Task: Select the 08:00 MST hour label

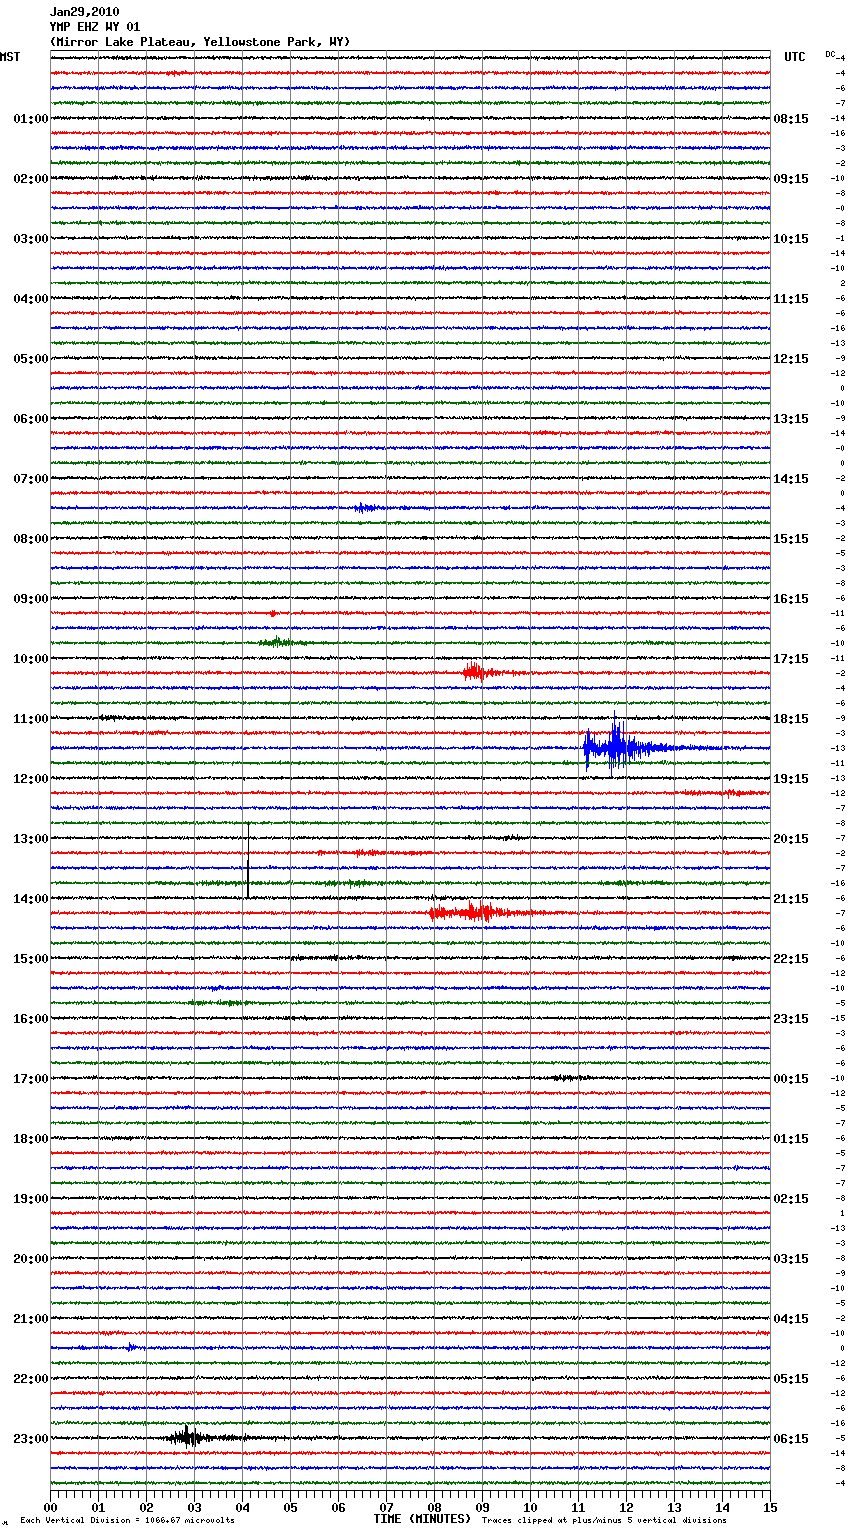Action: [x=31, y=539]
